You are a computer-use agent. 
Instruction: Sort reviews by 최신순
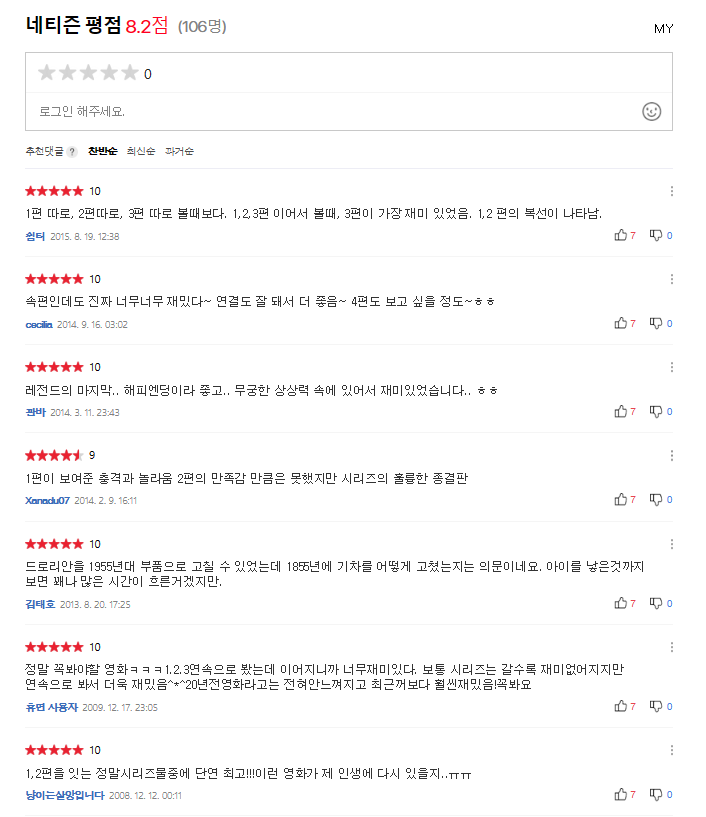140,152
